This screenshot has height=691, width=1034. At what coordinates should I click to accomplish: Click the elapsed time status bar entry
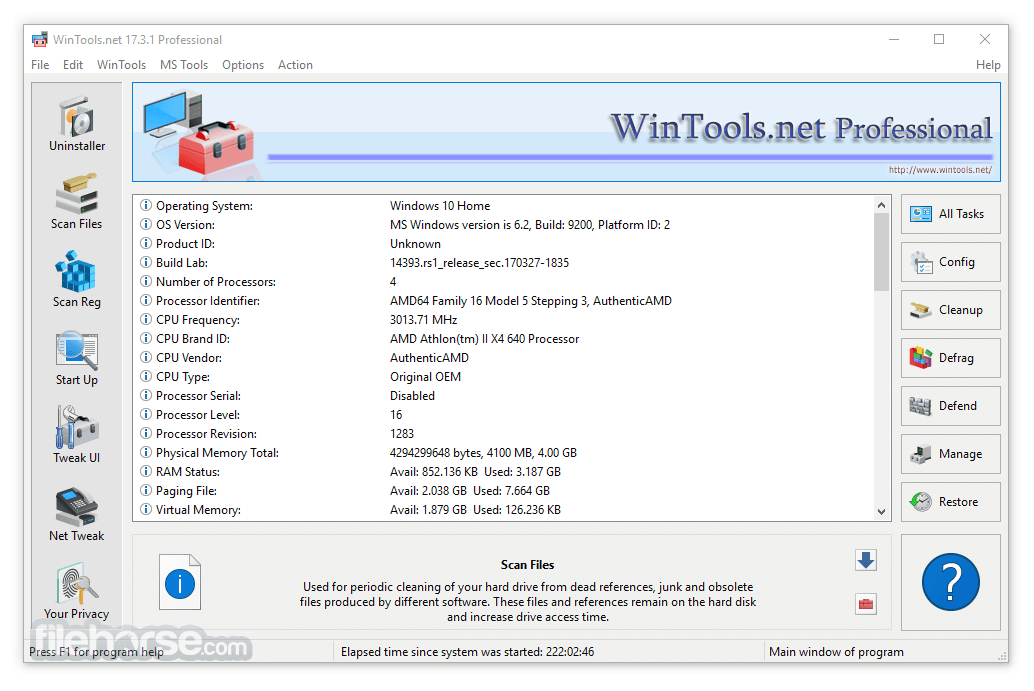(x=468, y=651)
